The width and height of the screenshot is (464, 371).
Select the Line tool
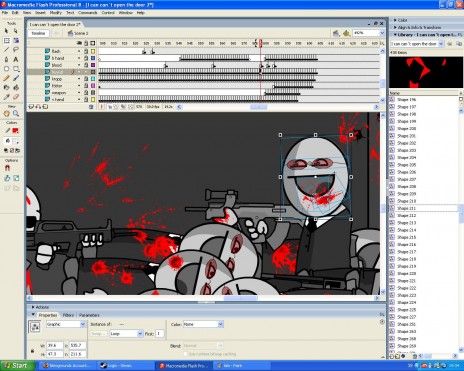point(6,50)
